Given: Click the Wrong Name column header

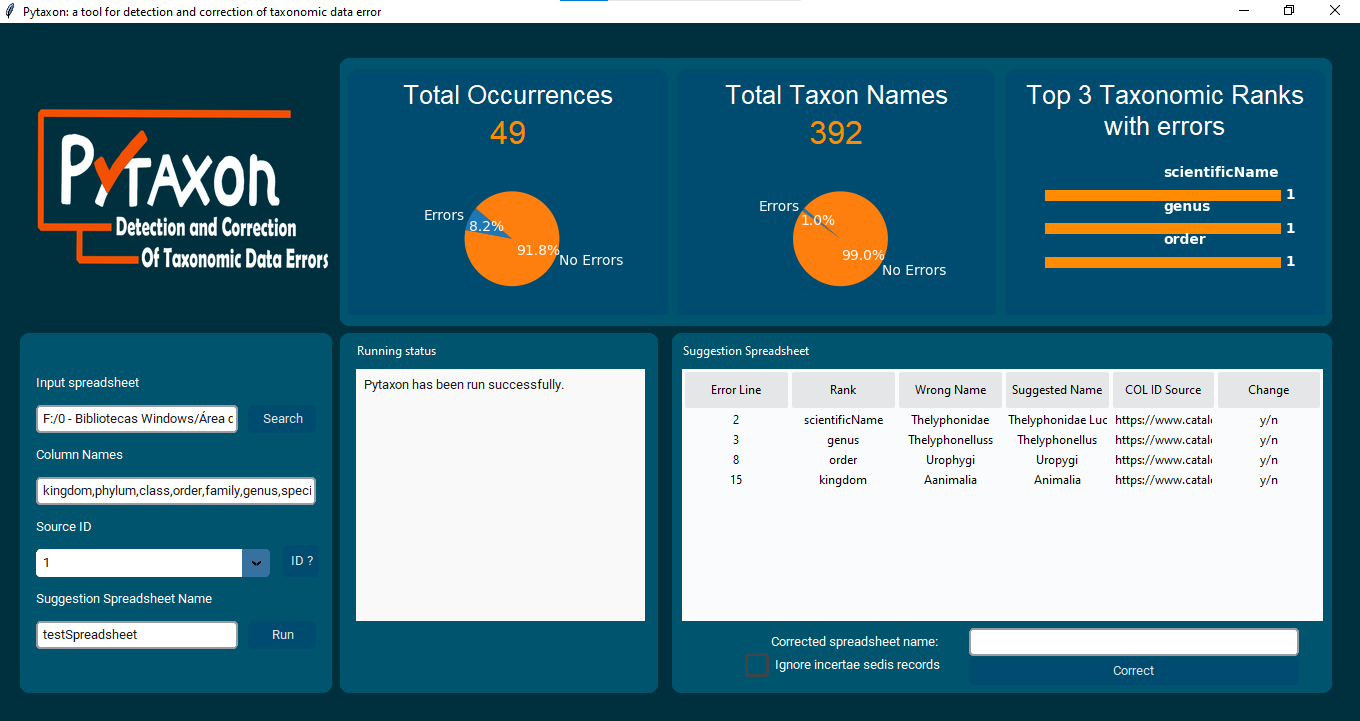Looking at the screenshot, I should [x=950, y=390].
